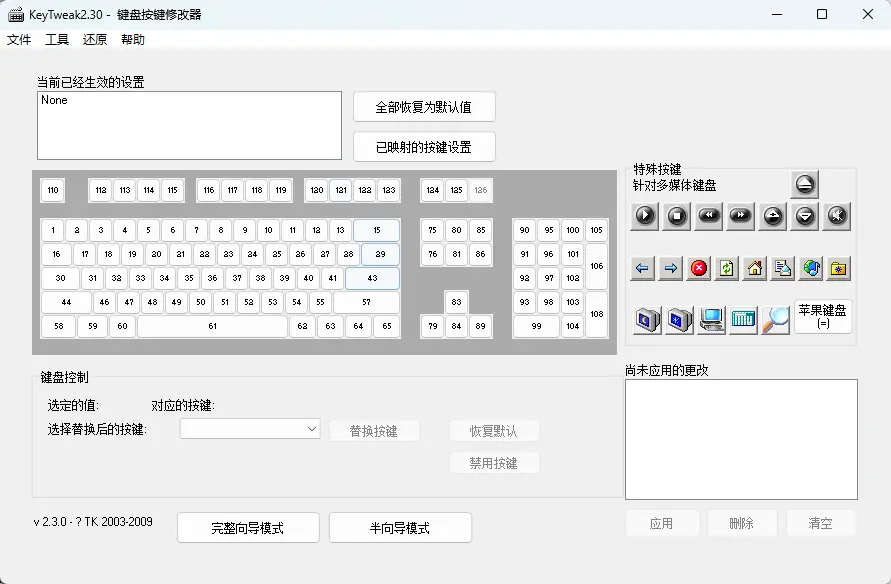Select keyboard key 110
The height and width of the screenshot is (584, 891).
(53, 190)
